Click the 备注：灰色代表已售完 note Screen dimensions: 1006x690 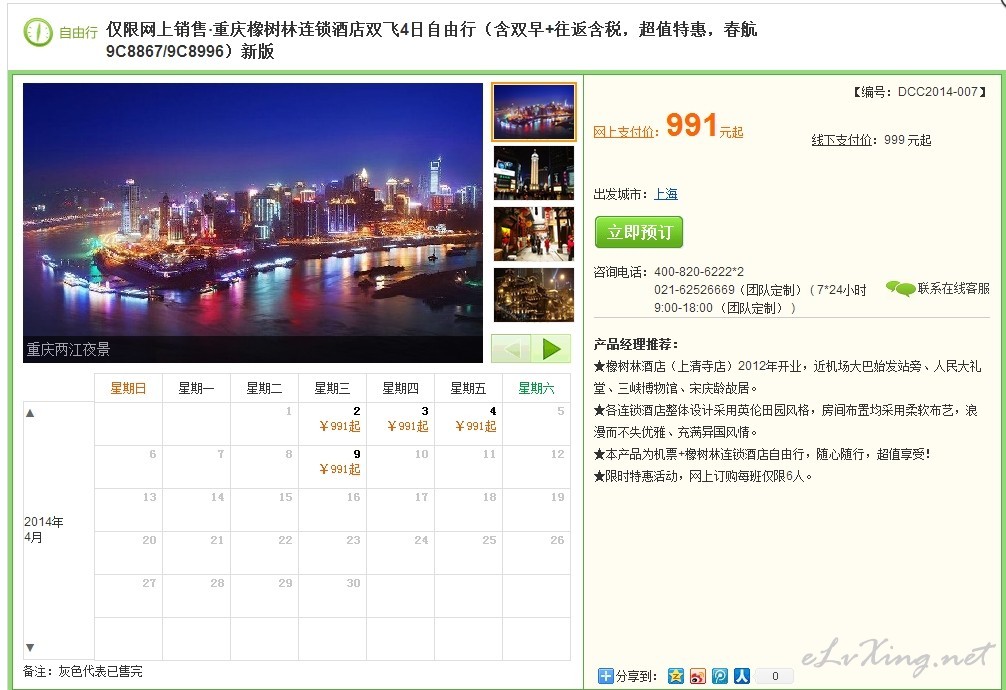click(83, 671)
